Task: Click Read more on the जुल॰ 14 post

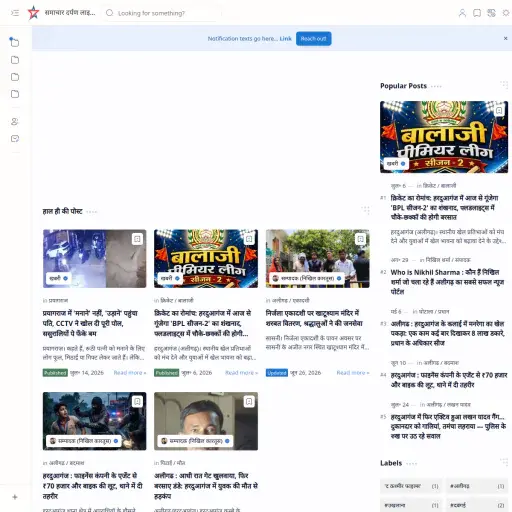Action: (130, 373)
